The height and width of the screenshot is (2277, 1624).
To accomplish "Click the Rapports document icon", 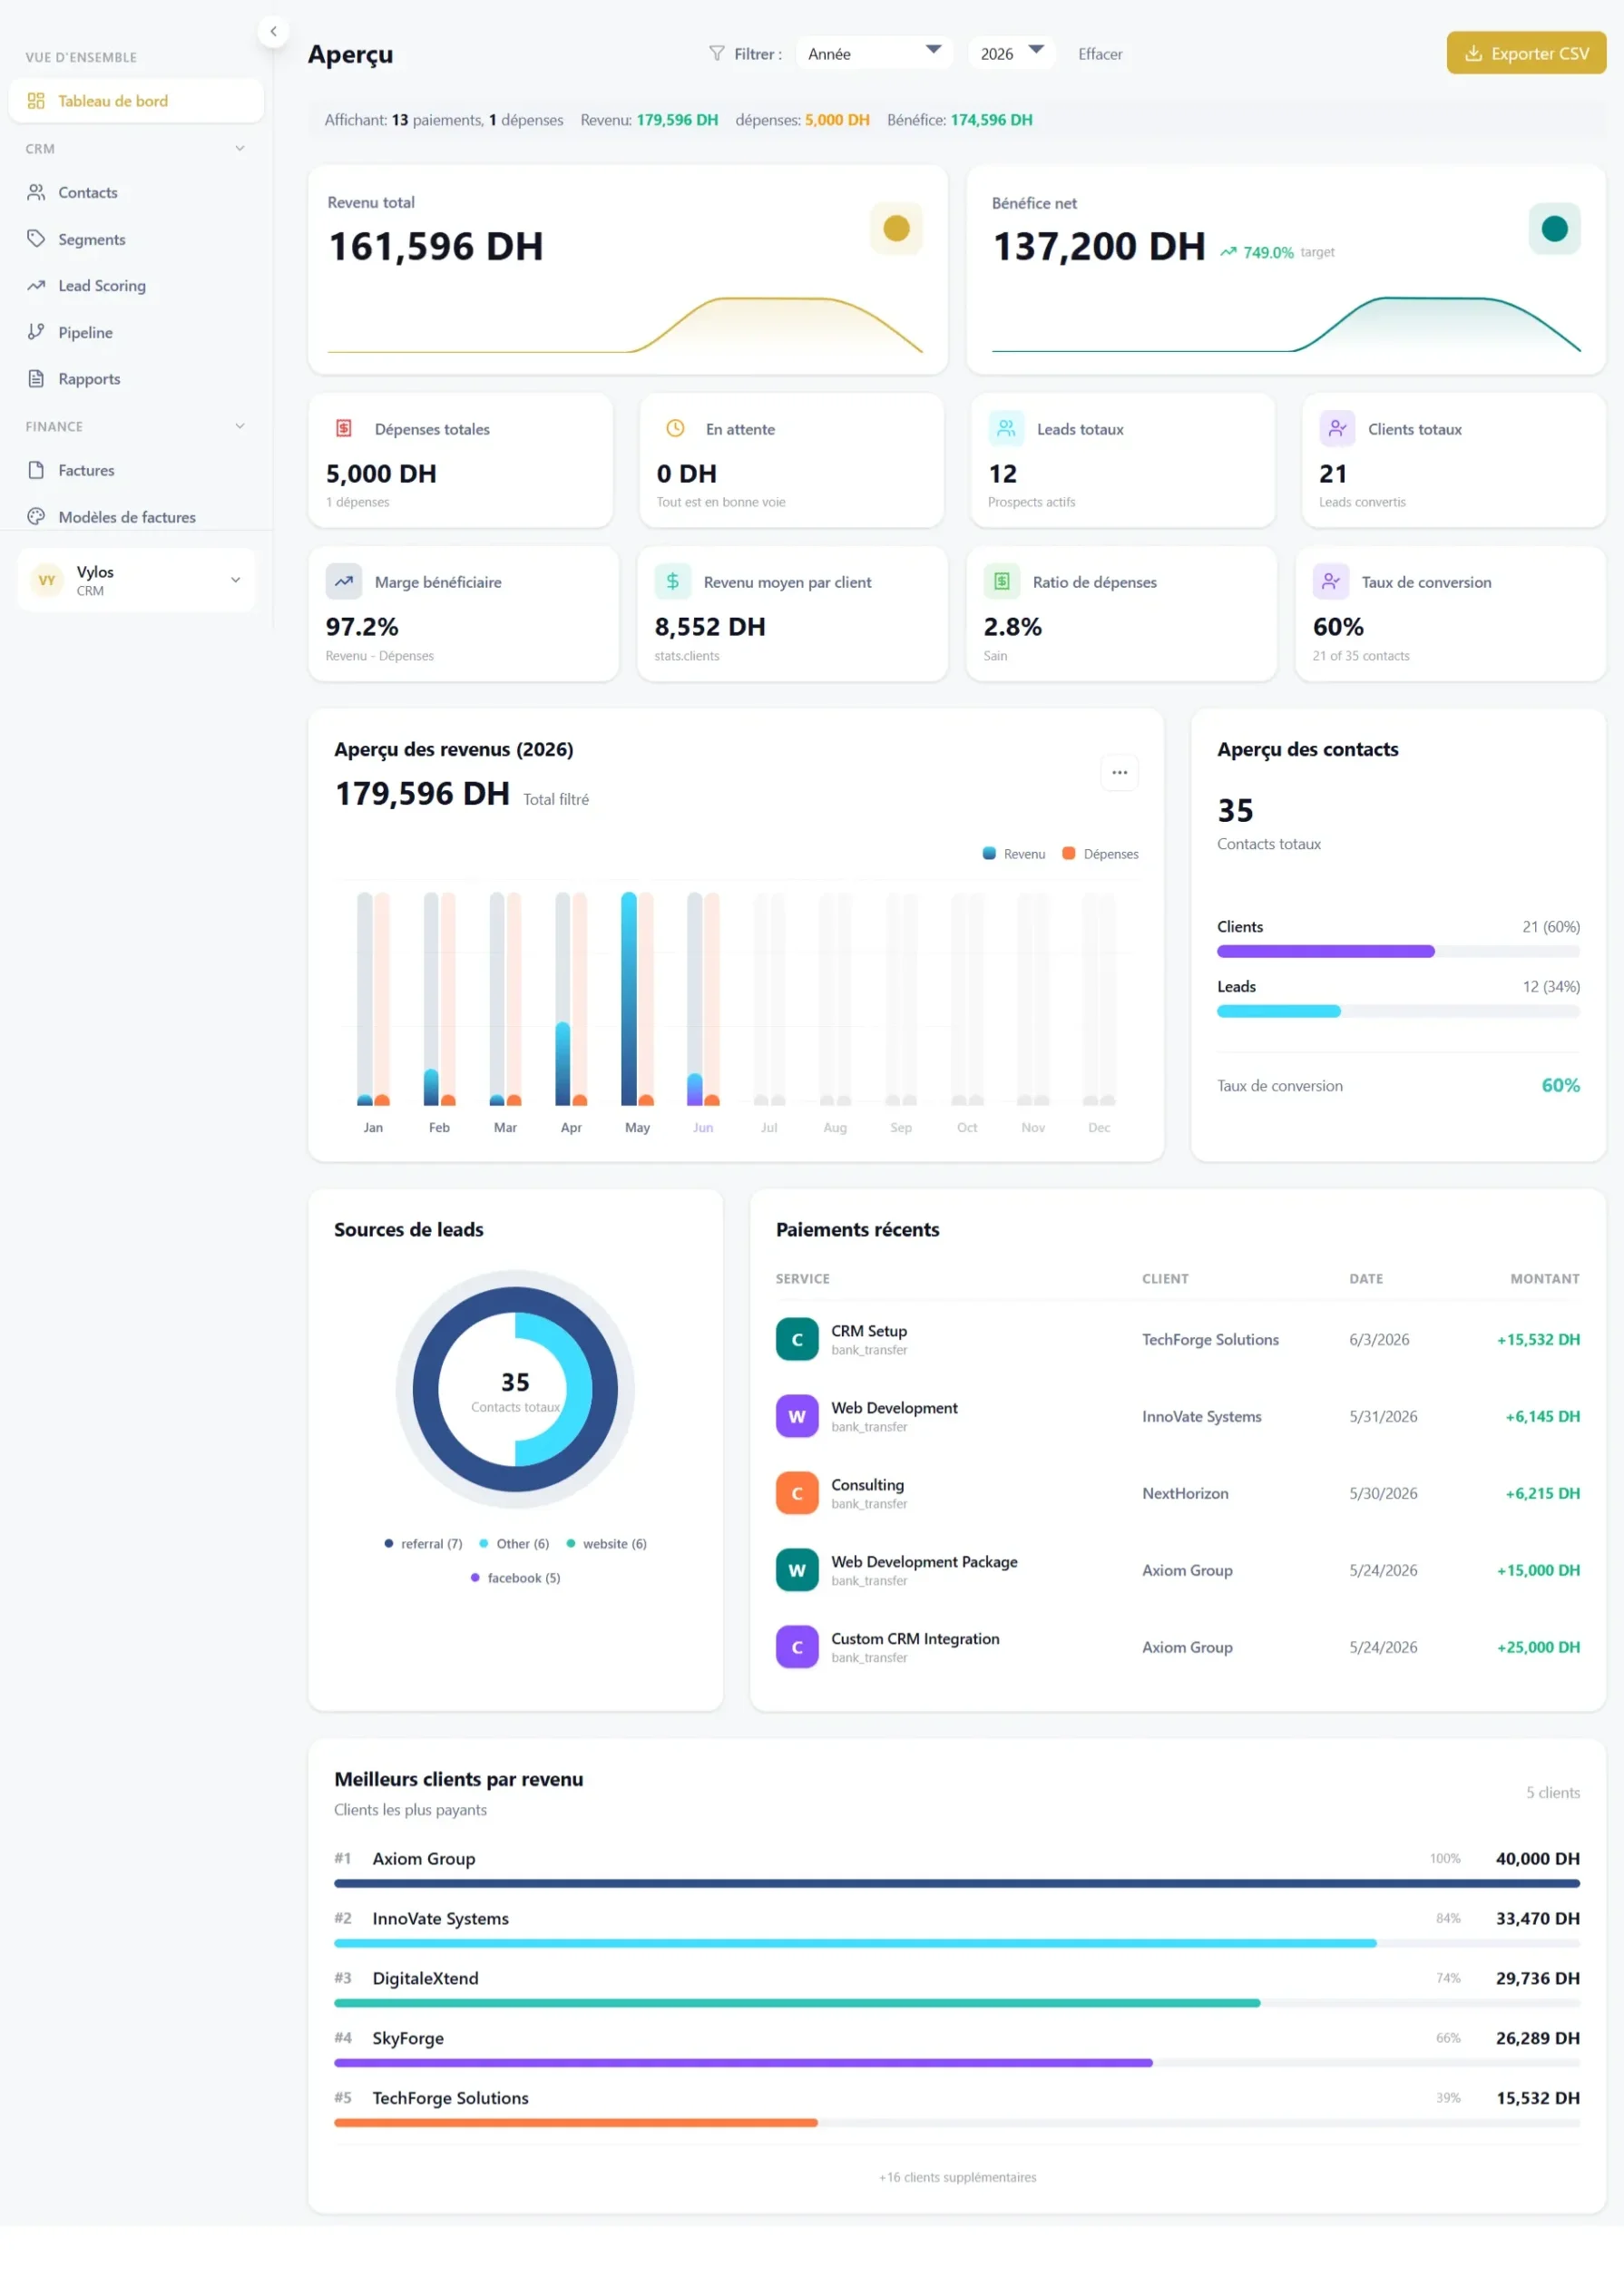I will click(36, 379).
